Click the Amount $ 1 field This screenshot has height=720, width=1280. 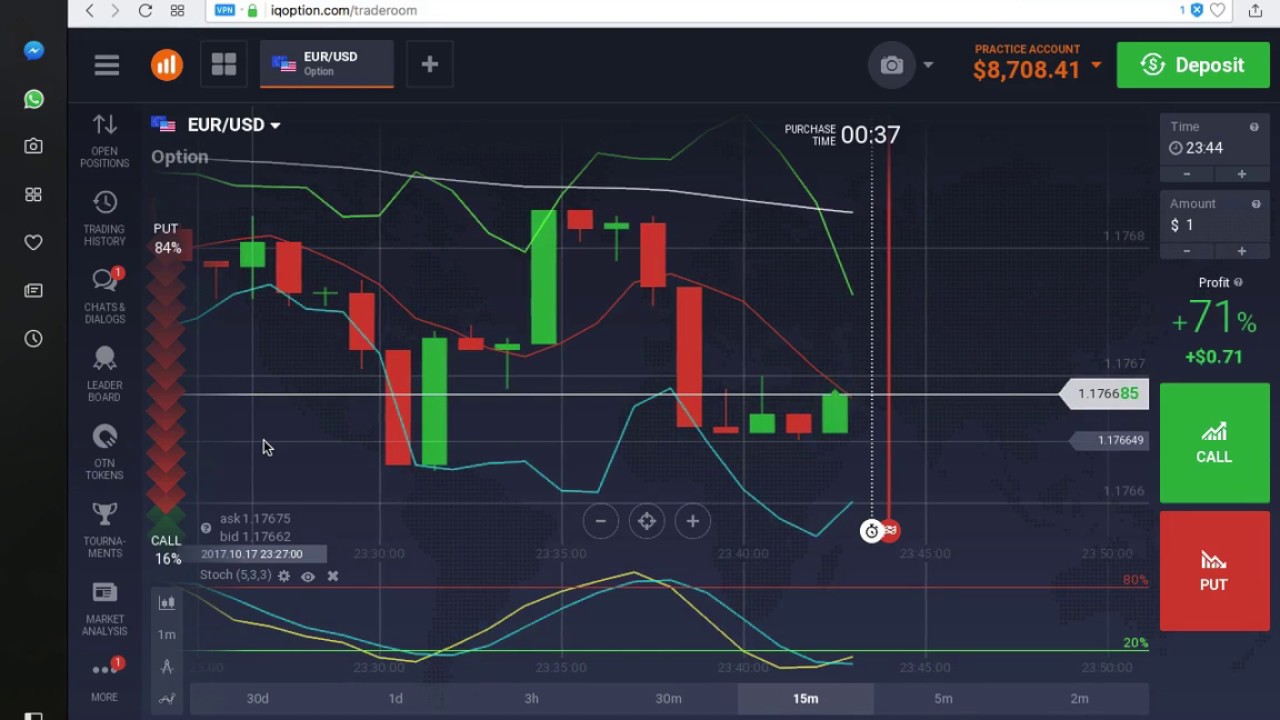[x=1214, y=225]
